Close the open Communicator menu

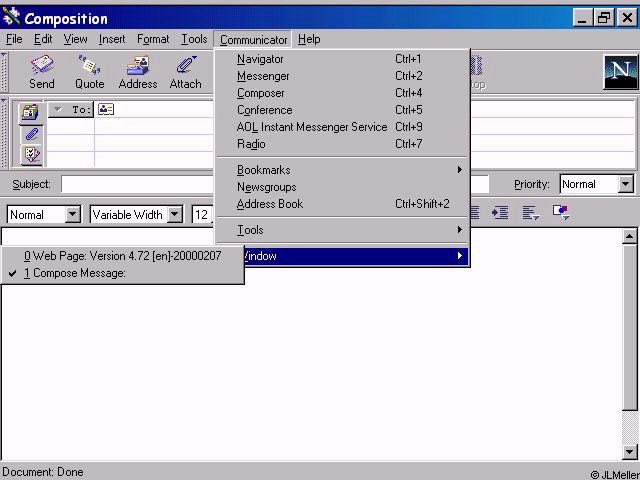tap(253, 40)
